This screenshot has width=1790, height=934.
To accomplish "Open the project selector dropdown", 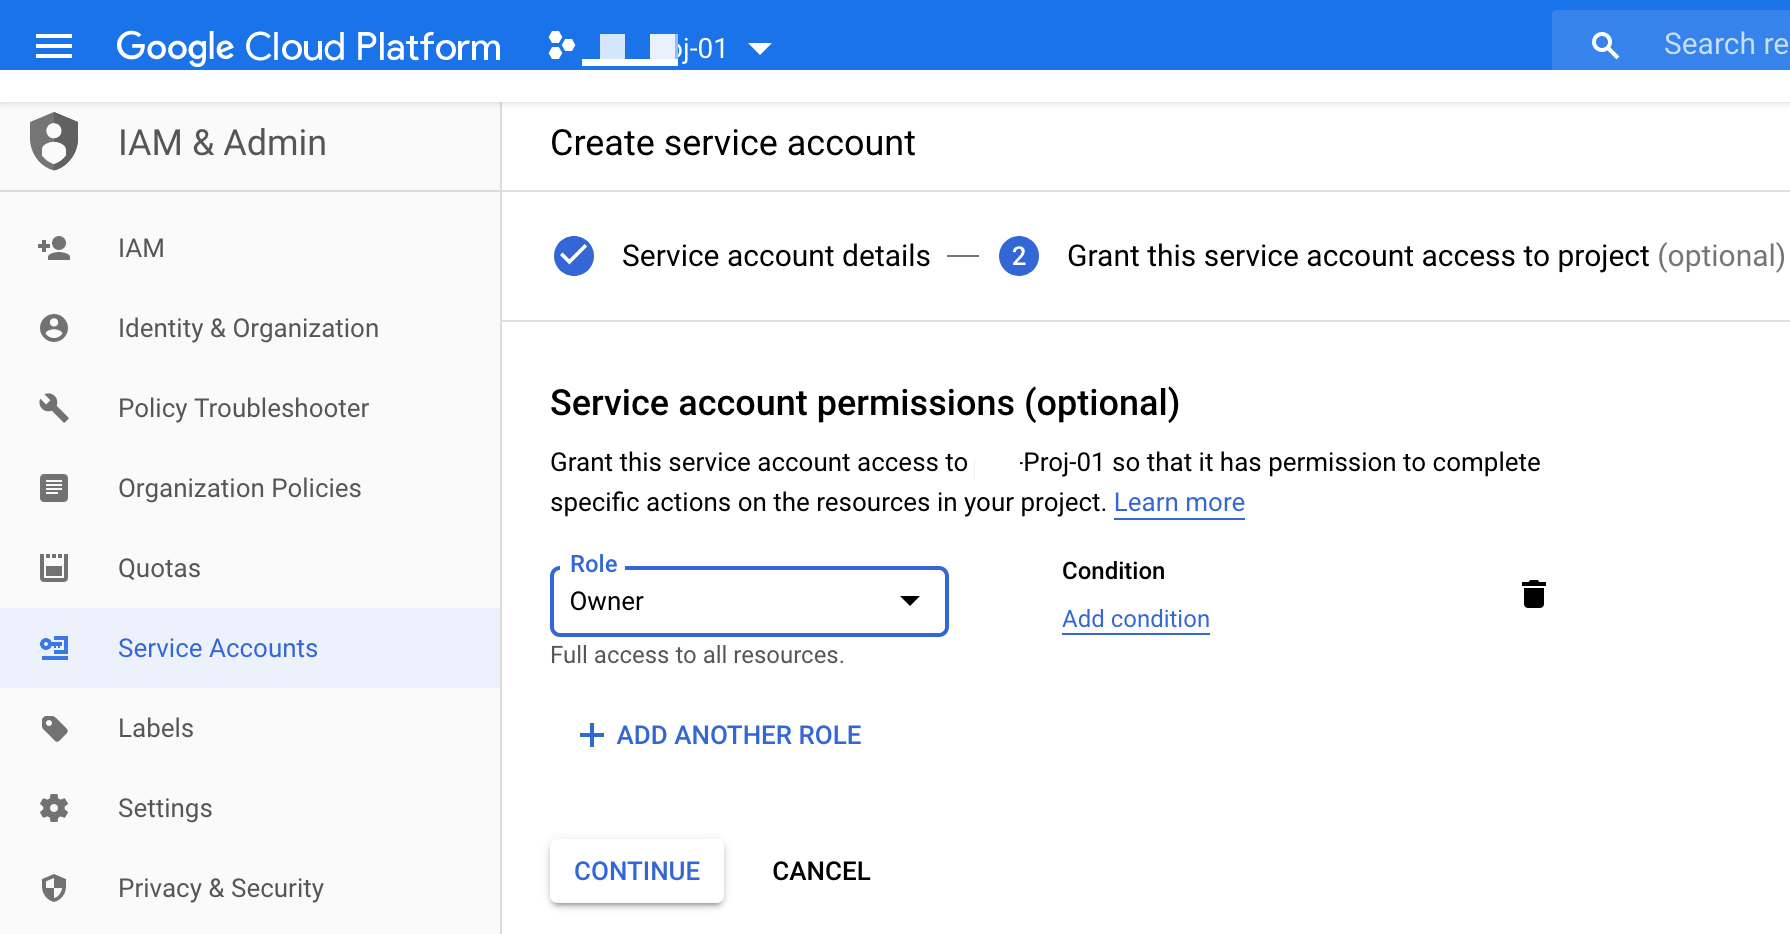I will [761, 48].
